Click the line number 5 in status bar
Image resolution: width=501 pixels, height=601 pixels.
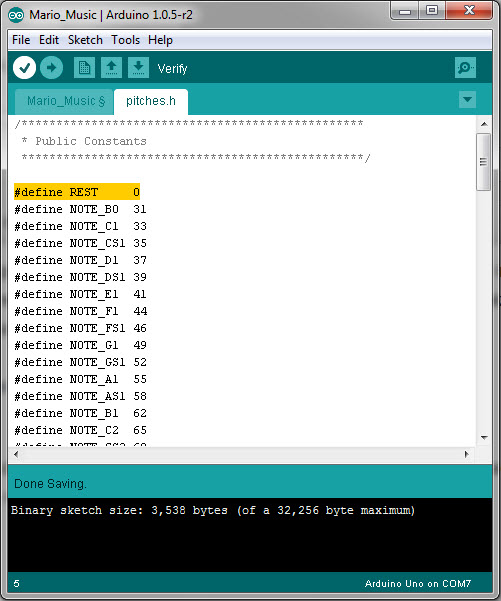[x=16, y=583]
